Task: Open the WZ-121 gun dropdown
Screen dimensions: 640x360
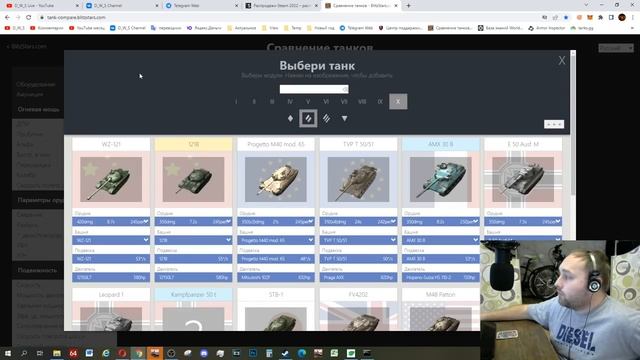Action: pyautogui.click(x=111, y=222)
